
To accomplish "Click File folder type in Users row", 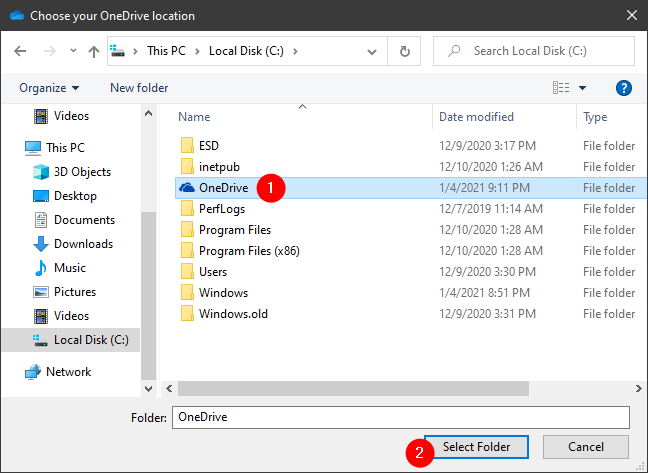I will [609, 272].
